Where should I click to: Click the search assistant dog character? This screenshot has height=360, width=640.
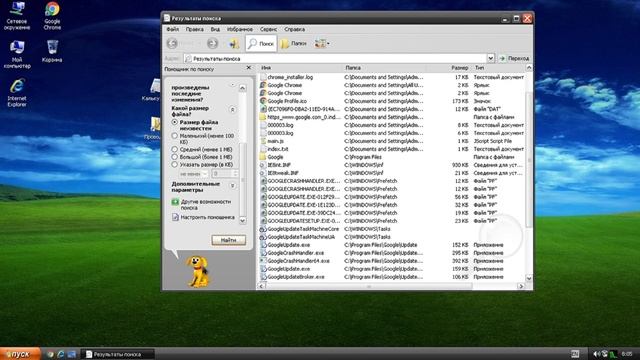point(198,271)
